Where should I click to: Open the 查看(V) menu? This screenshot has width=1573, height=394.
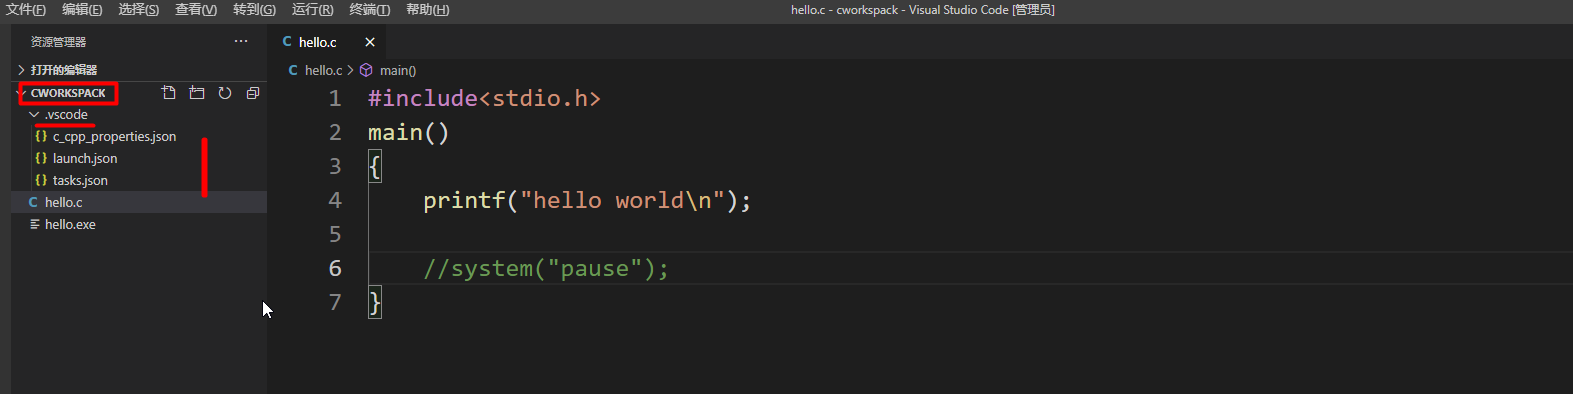click(196, 10)
